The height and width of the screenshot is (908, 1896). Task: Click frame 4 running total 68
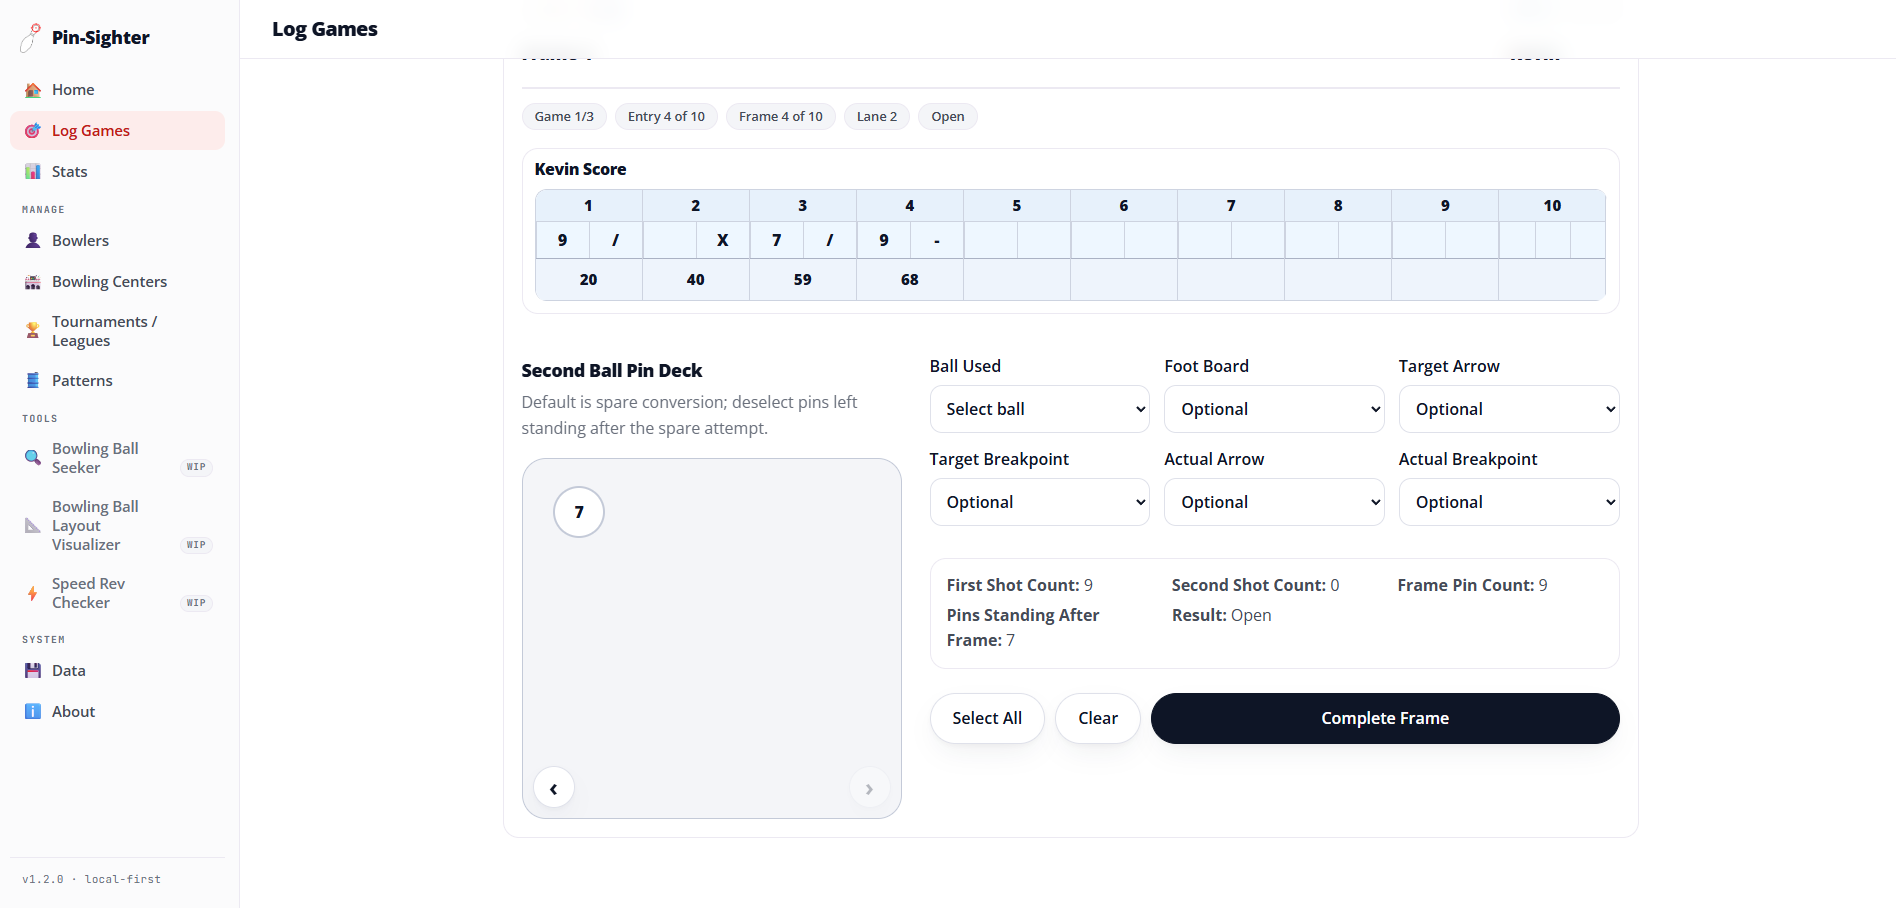(910, 280)
